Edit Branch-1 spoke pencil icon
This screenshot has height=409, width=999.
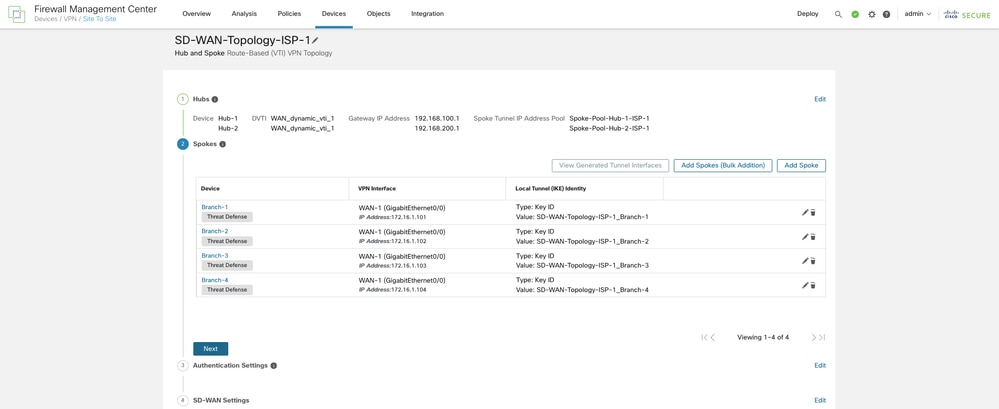point(805,212)
